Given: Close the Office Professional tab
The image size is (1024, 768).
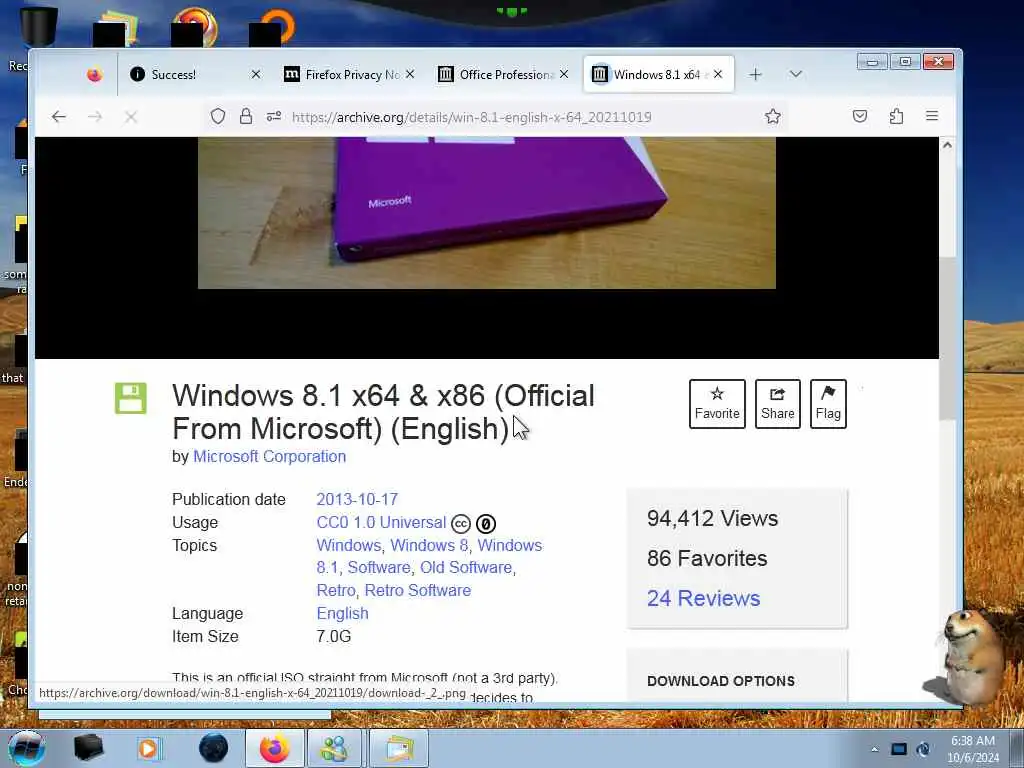Looking at the screenshot, I should point(564,74).
